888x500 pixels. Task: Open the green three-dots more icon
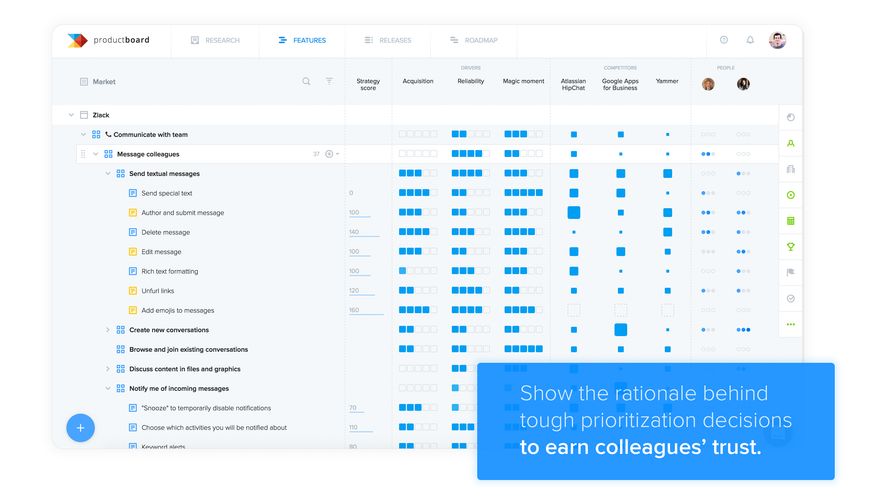point(791,324)
